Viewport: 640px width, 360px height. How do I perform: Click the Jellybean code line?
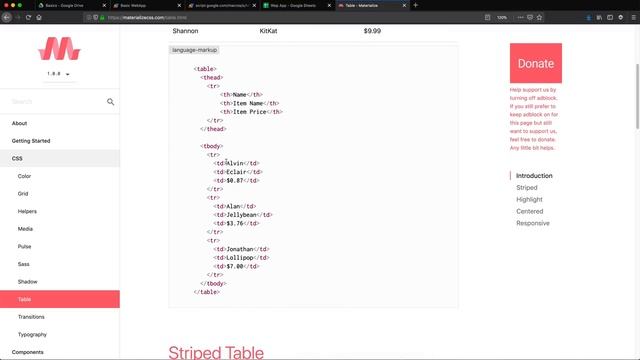click(242, 215)
